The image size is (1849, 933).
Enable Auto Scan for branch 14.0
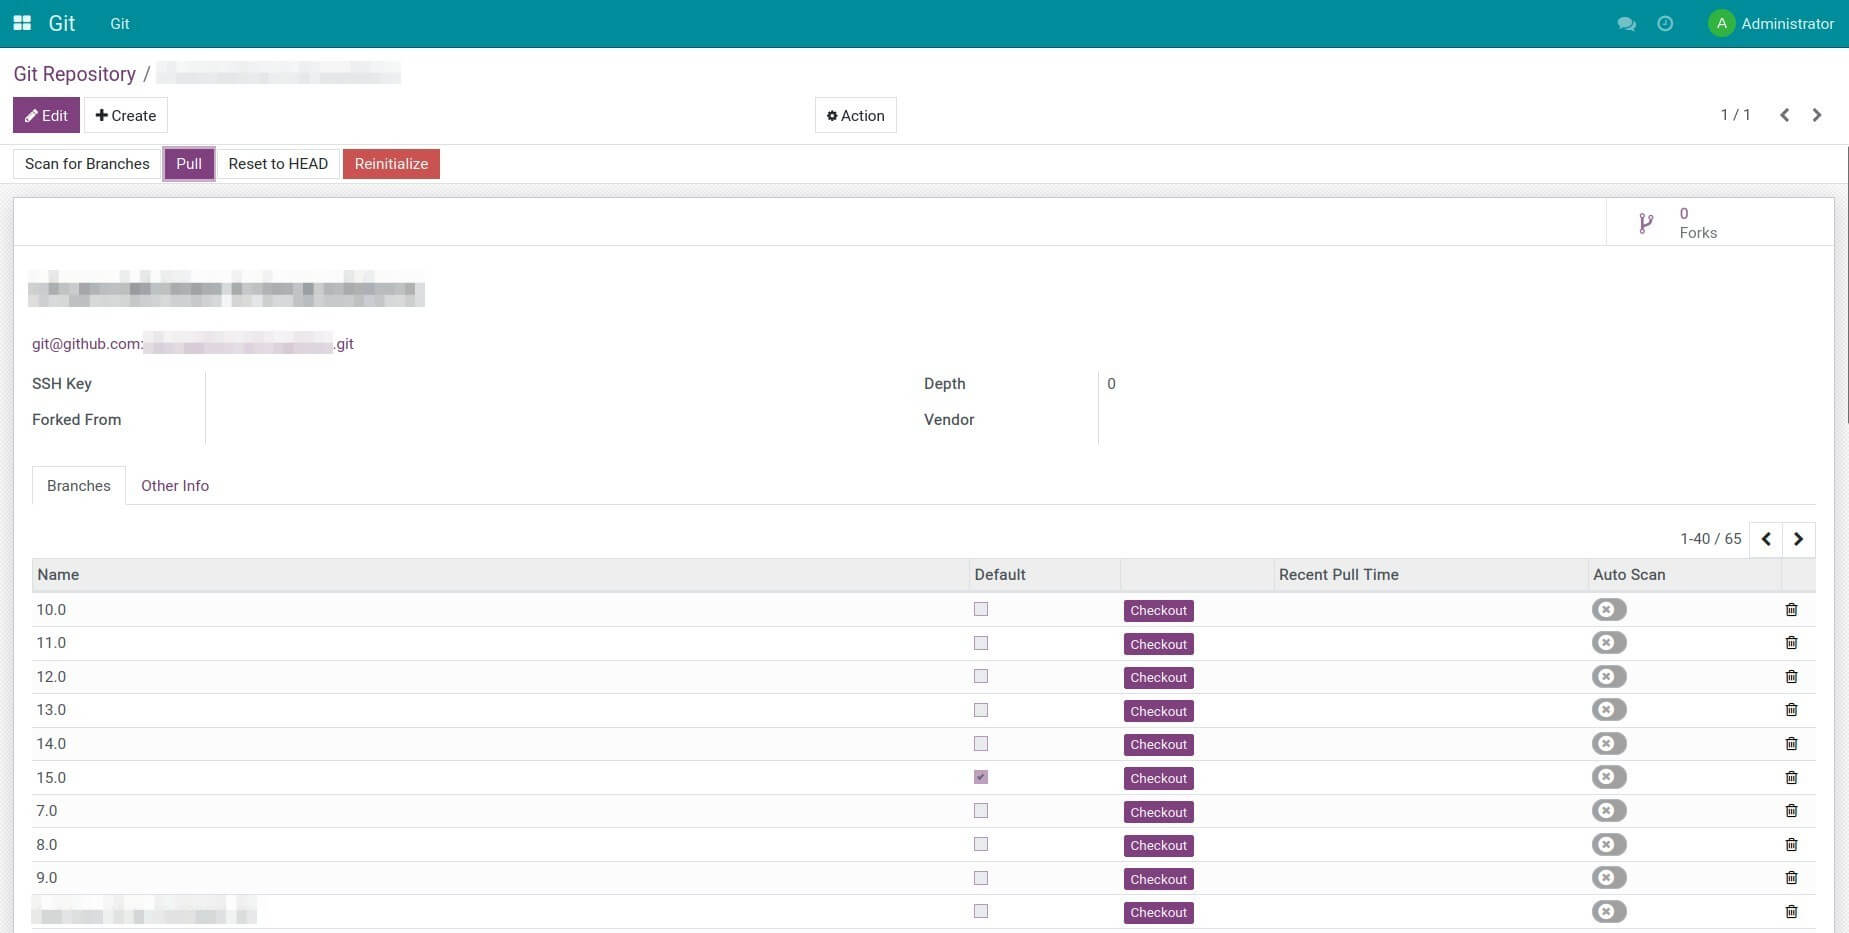pos(1609,744)
